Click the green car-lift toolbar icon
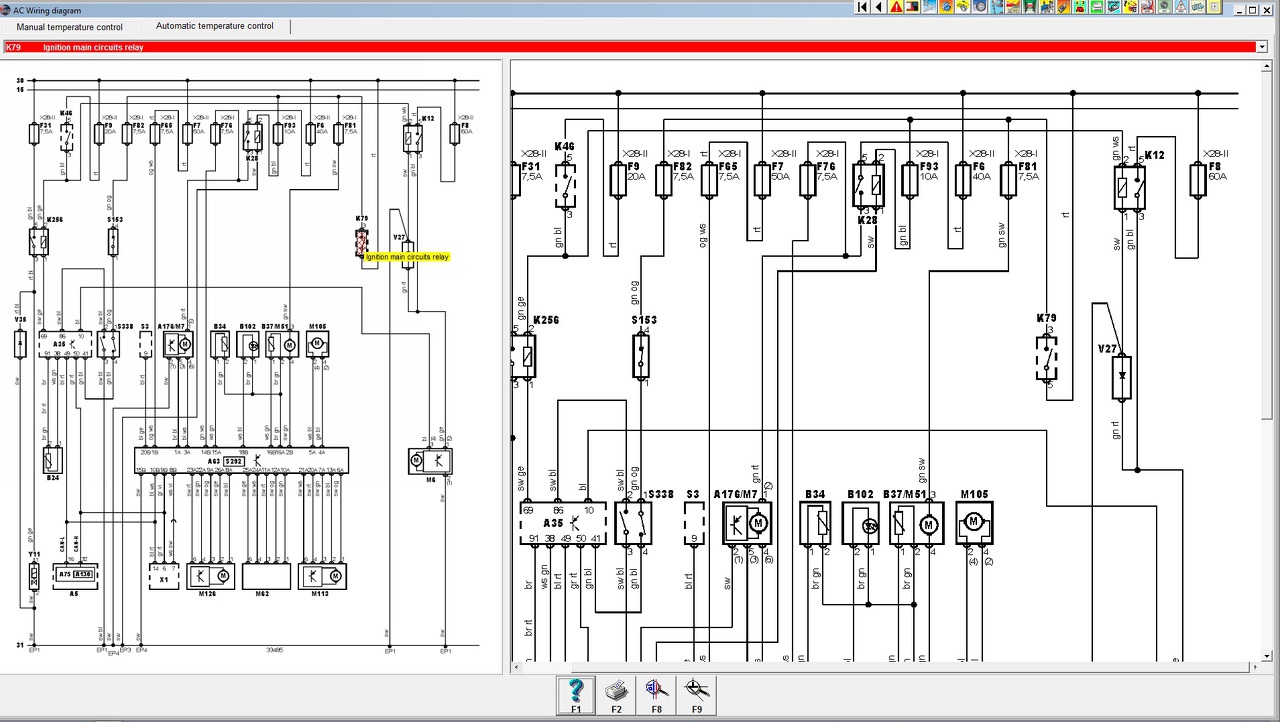 (x=1030, y=7)
